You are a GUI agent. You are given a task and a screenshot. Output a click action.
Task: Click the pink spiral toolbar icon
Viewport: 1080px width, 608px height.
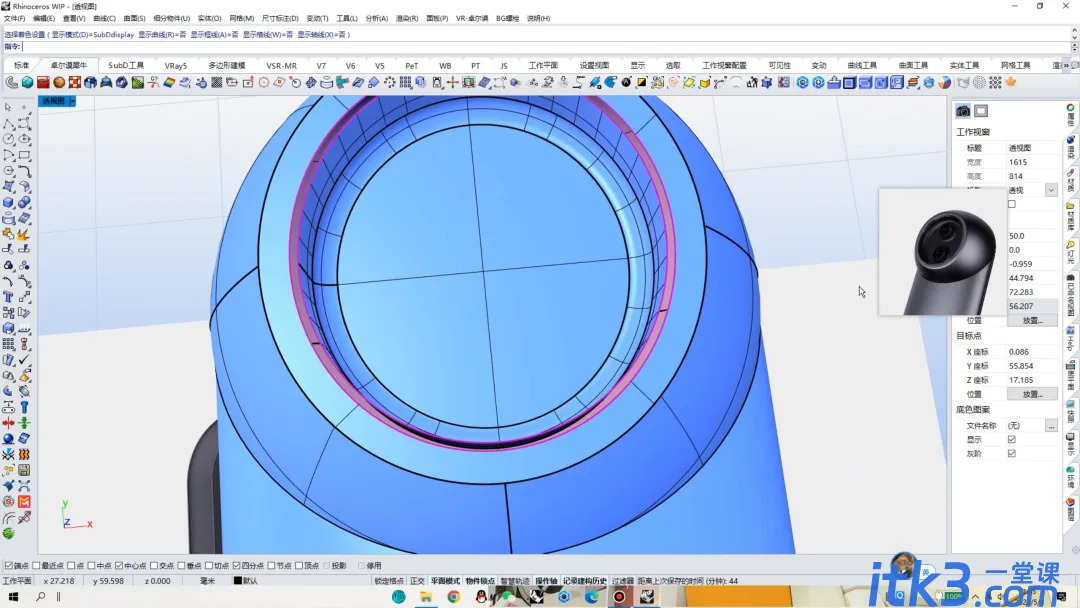click(674, 83)
